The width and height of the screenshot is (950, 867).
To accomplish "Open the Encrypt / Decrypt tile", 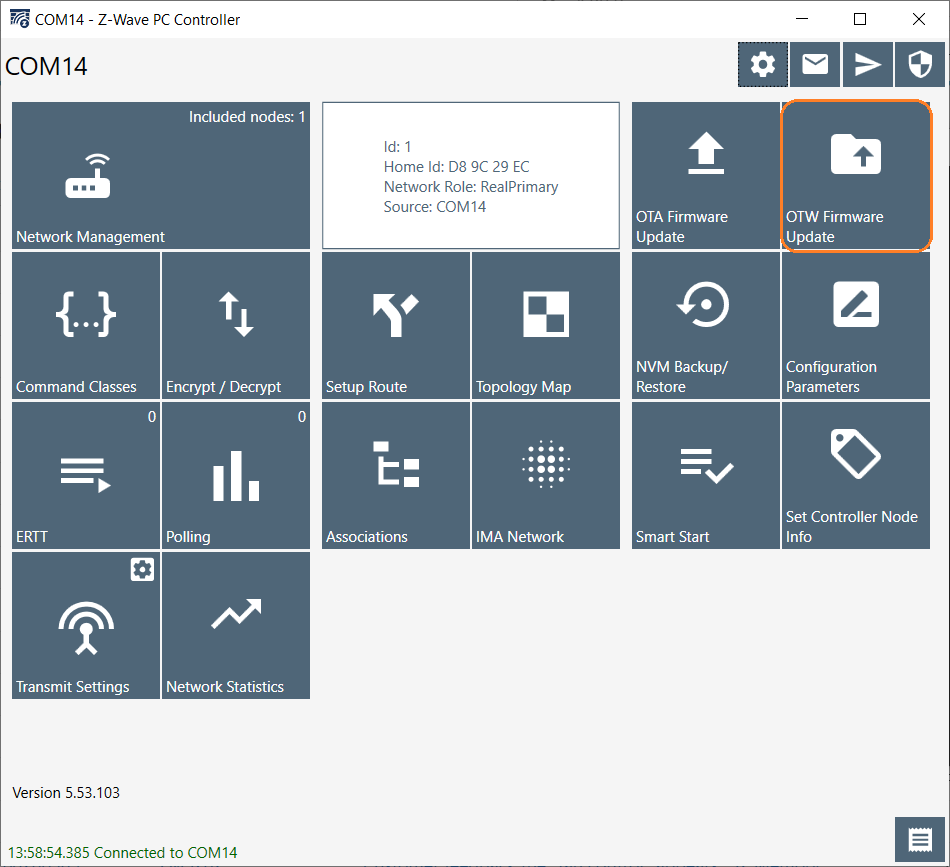I will pyautogui.click(x=236, y=326).
